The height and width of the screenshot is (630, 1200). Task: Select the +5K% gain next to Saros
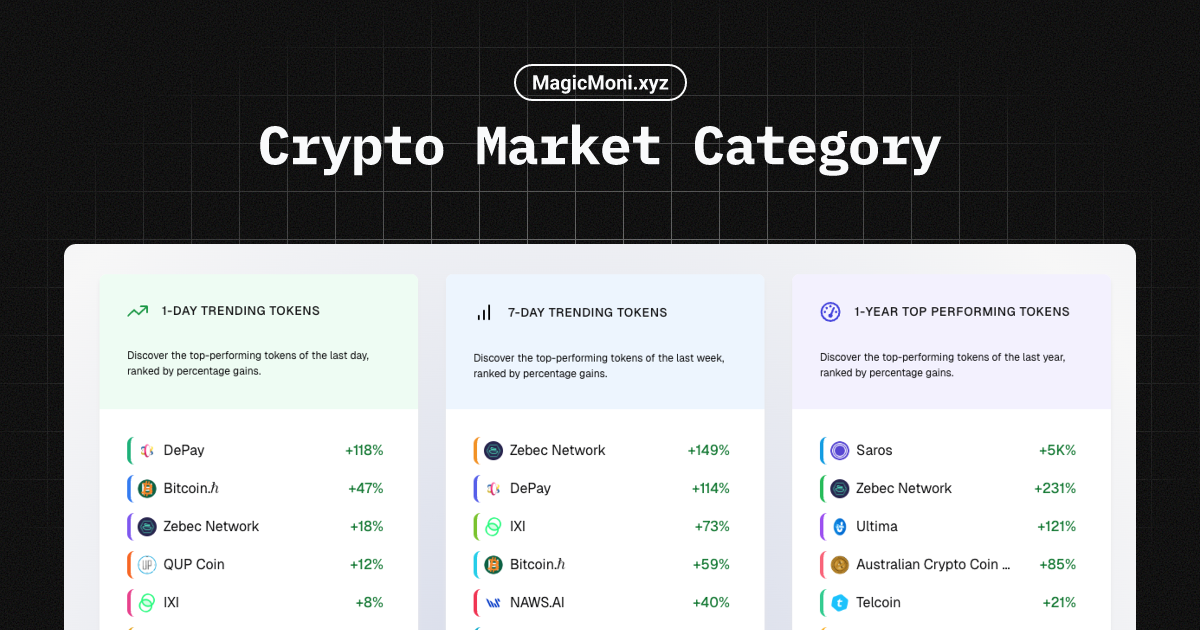[x=1057, y=450]
